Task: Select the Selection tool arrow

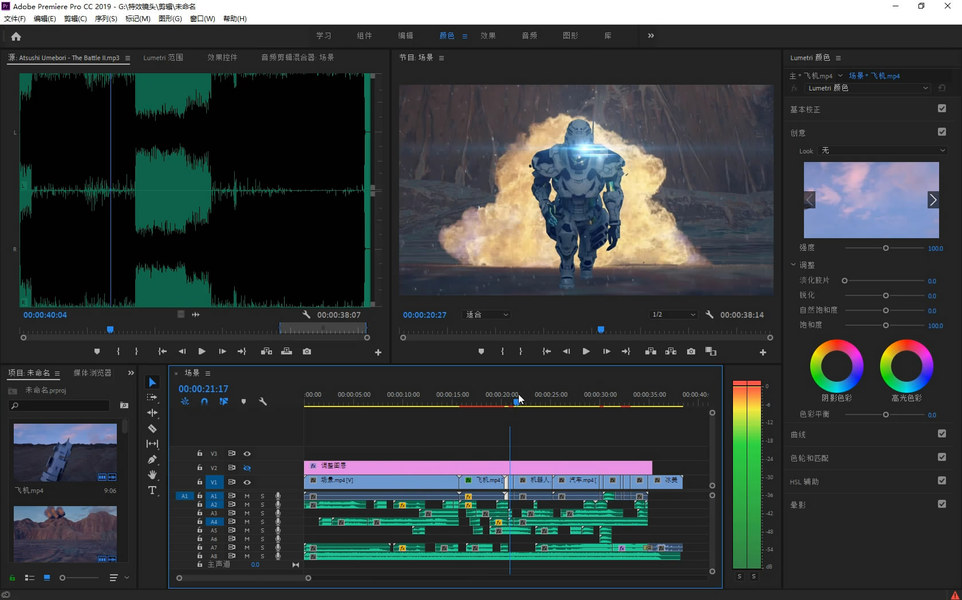Action: [x=152, y=382]
